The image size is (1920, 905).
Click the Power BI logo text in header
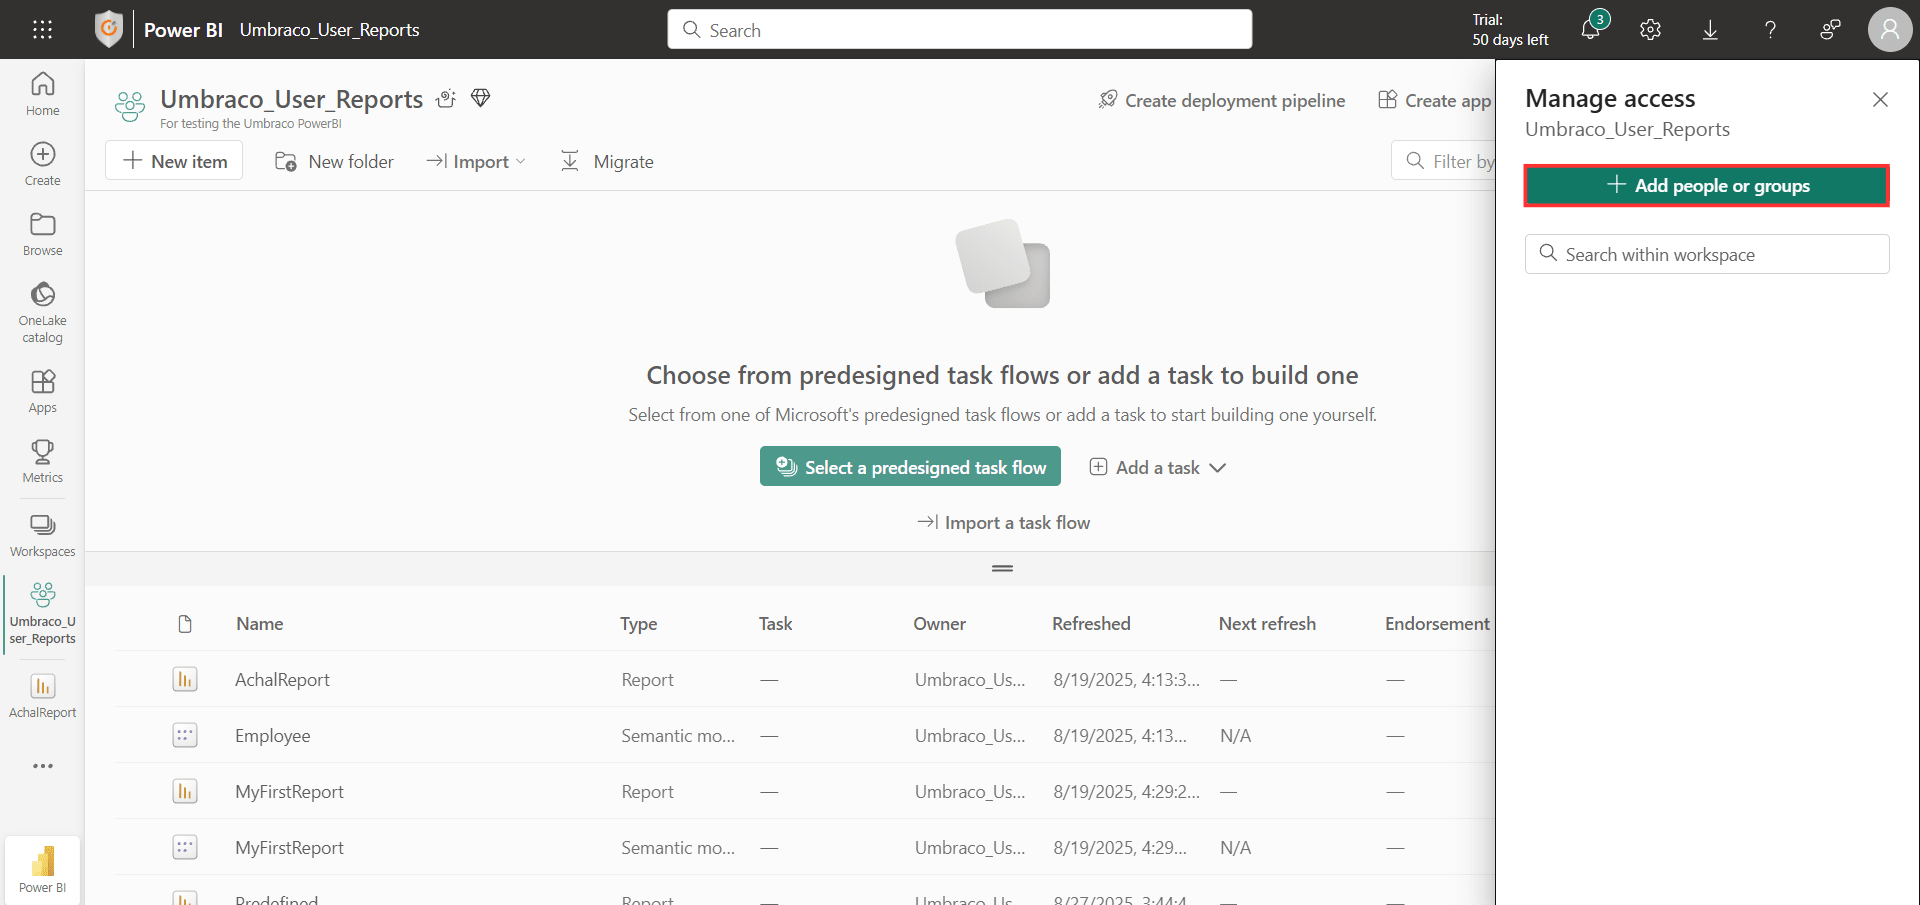[183, 30]
